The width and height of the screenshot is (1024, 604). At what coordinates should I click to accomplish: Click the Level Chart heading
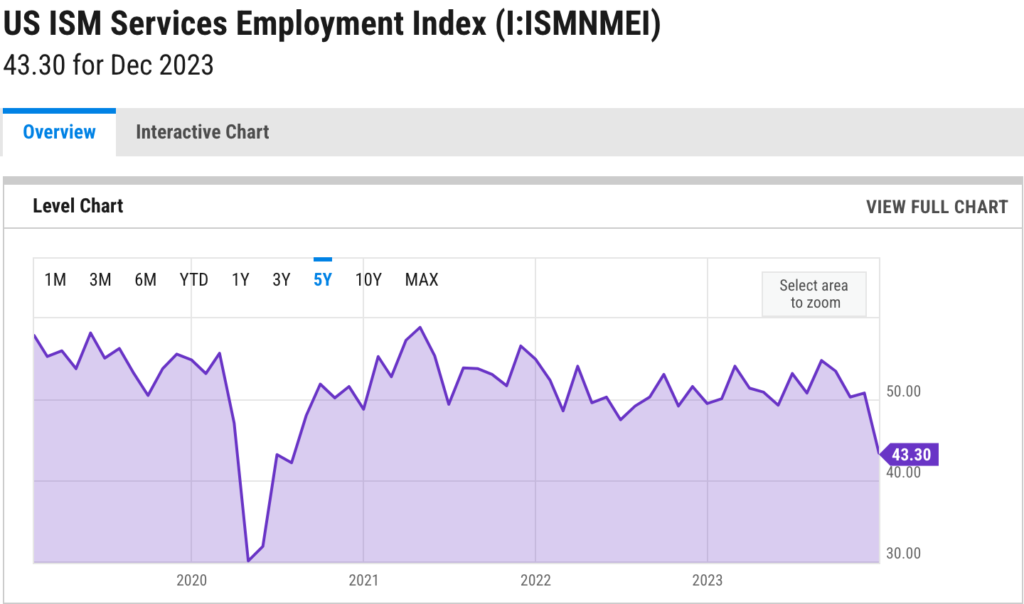(78, 206)
